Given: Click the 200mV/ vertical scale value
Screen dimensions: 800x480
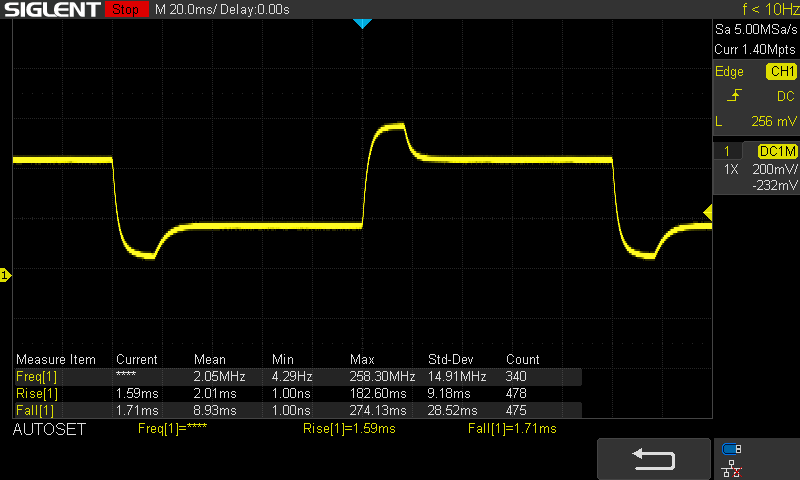Looking at the screenshot, I should point(774,169).
